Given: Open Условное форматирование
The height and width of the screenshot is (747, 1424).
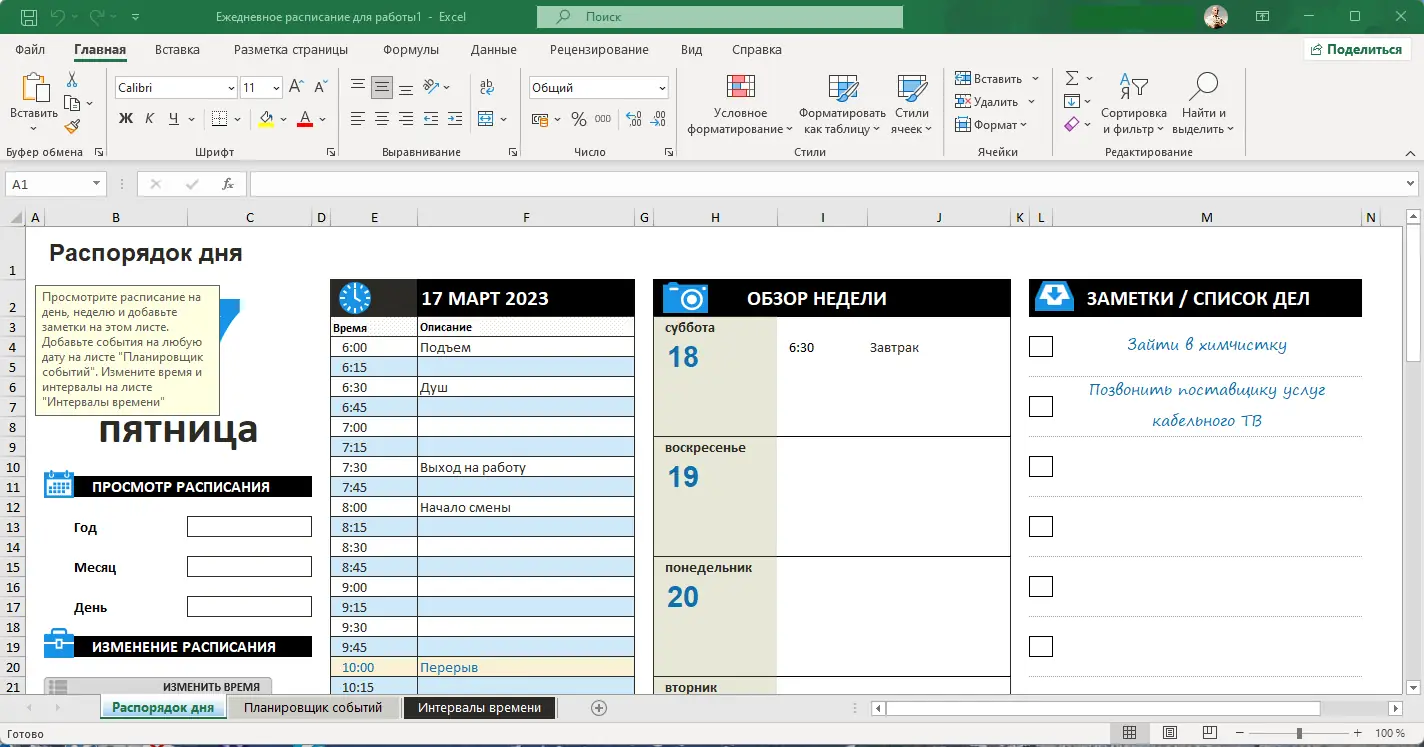Looking at the screenshot, I should pos(740,105).
